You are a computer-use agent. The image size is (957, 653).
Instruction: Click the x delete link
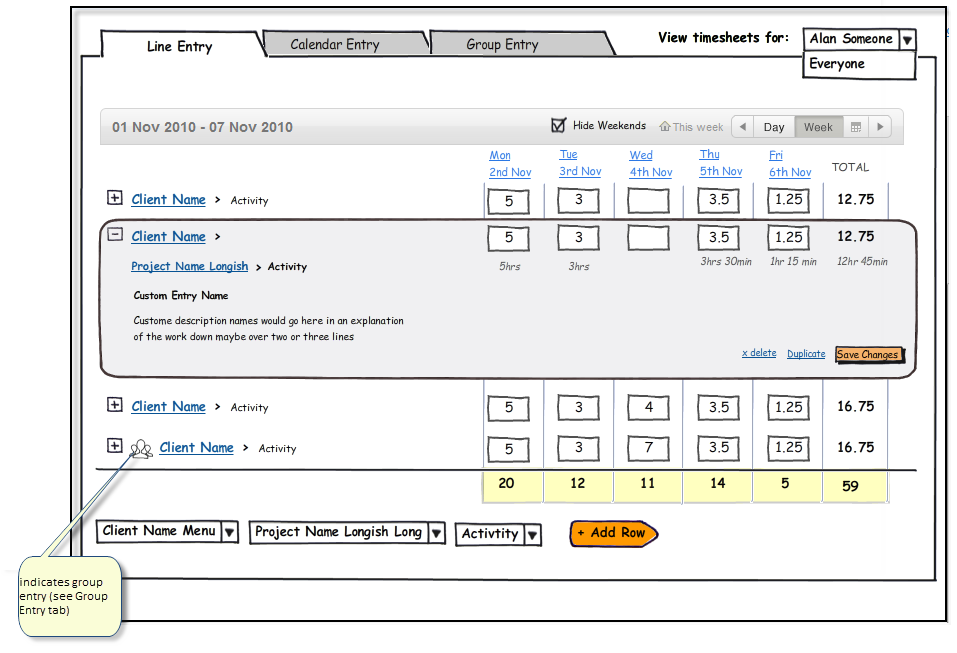(758, 353)
